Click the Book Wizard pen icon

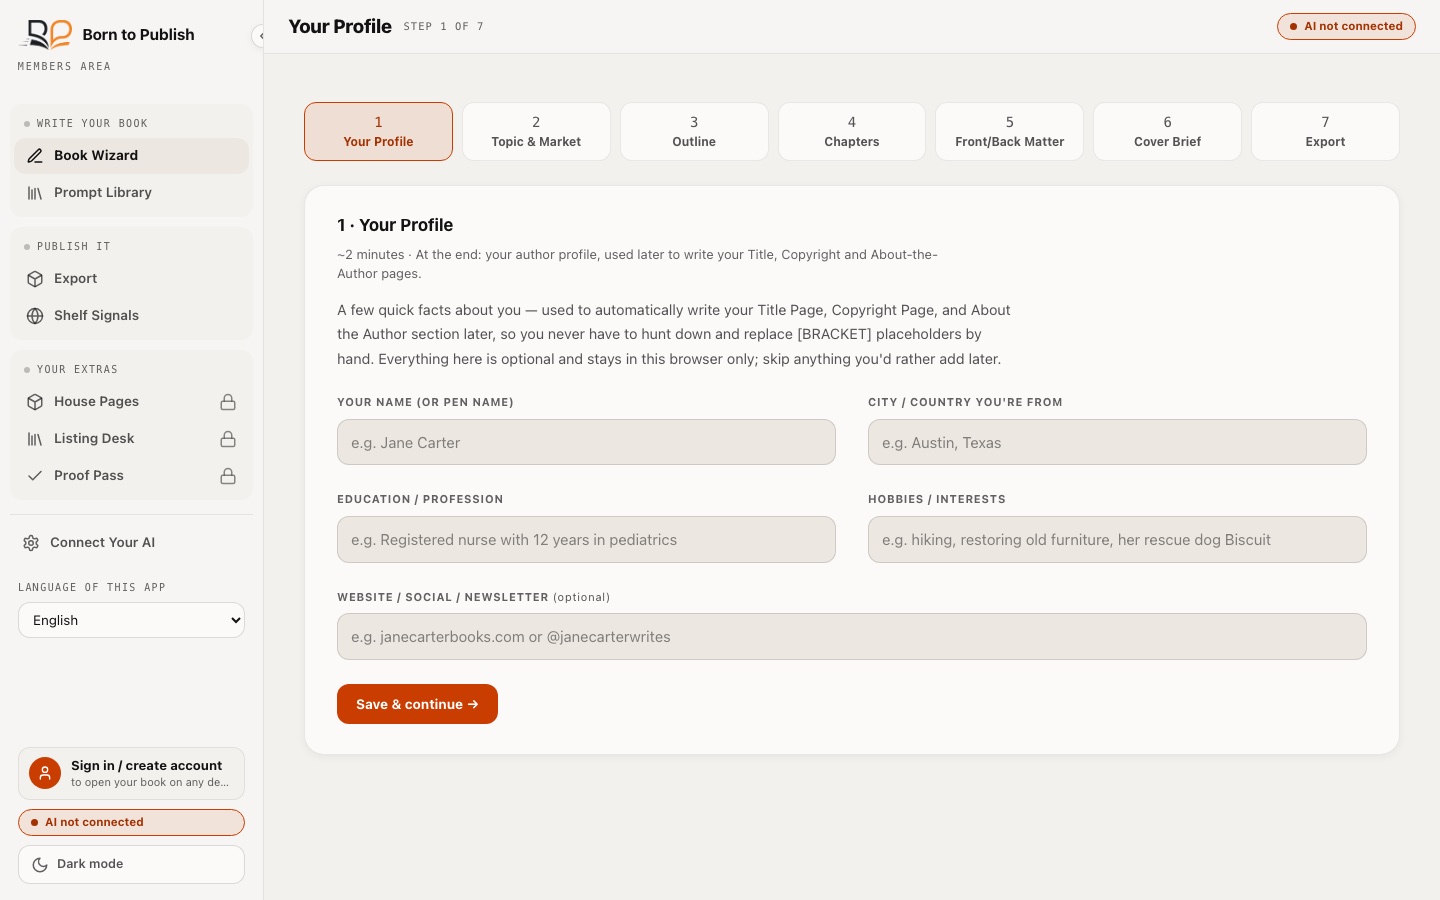point(35,156)
